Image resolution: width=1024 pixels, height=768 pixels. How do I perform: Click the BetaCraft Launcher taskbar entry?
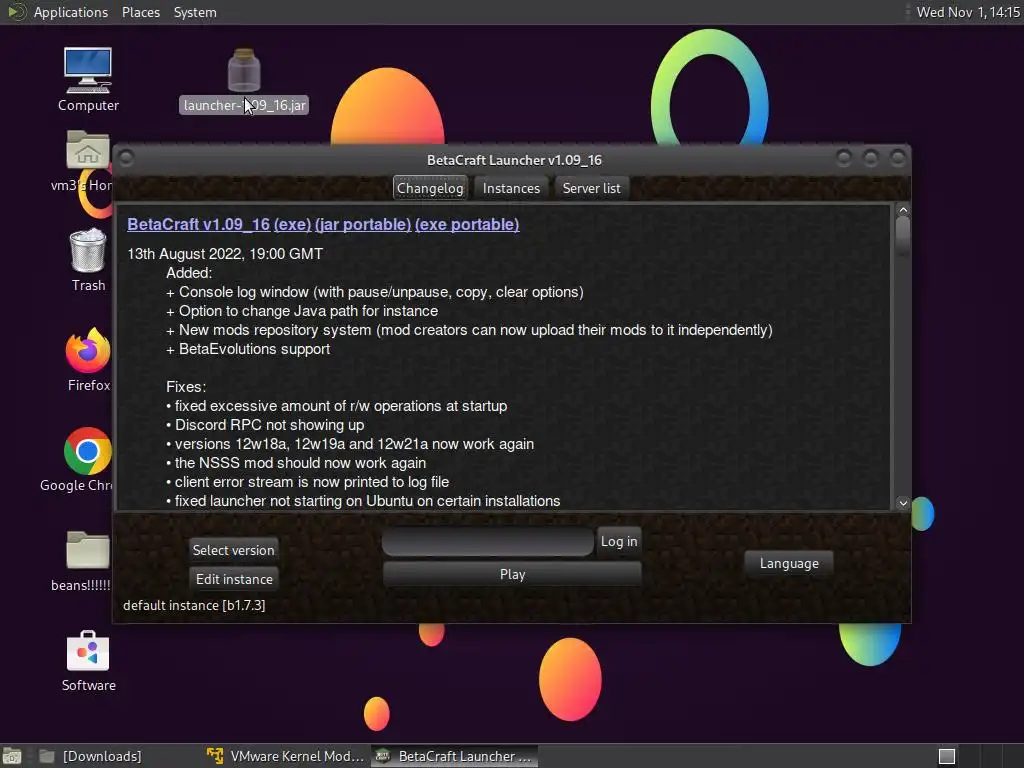455,756
